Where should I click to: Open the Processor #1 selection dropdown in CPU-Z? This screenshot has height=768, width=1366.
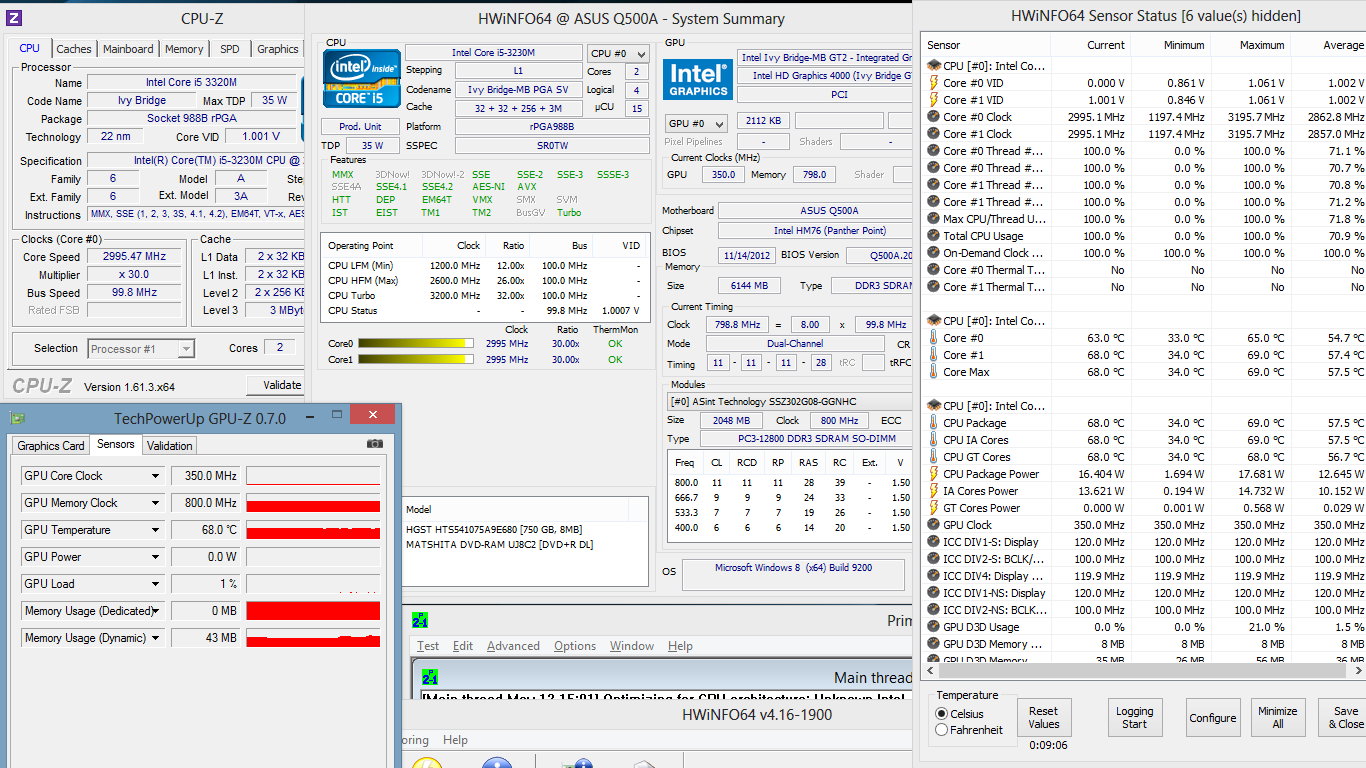(x=141, y=349)
